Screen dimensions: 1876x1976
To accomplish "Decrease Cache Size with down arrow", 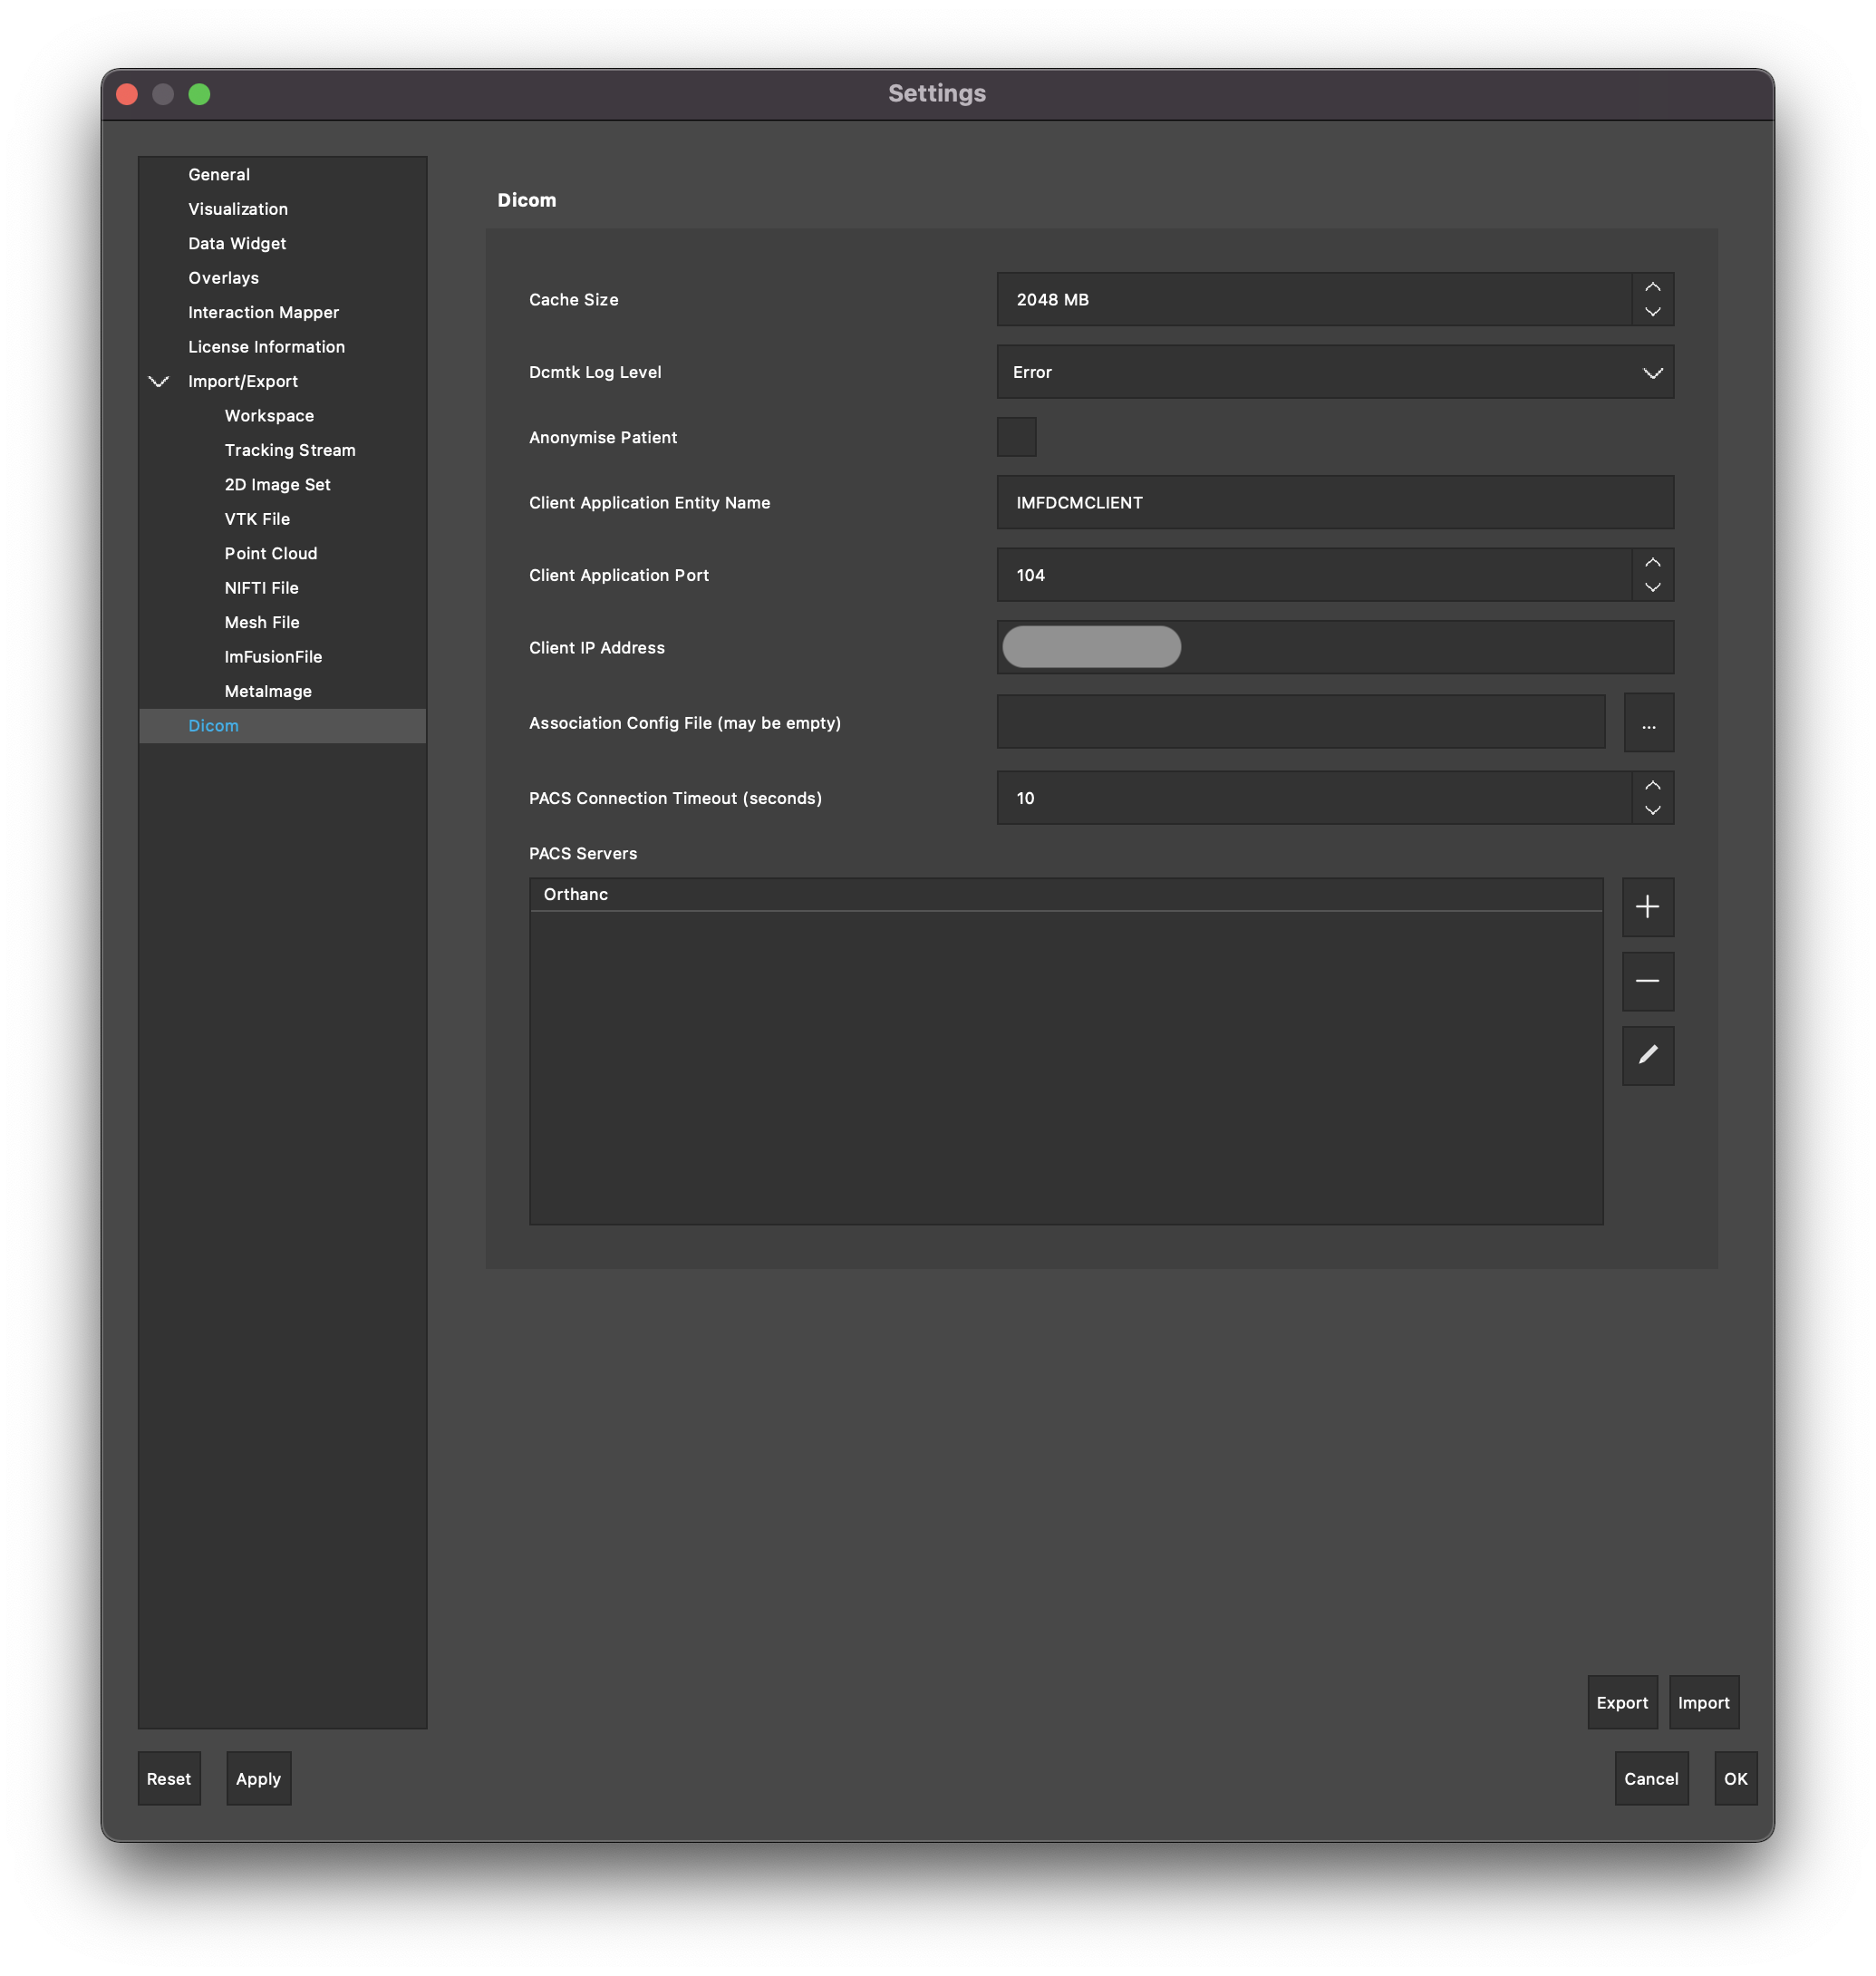I will [1652, 312].
